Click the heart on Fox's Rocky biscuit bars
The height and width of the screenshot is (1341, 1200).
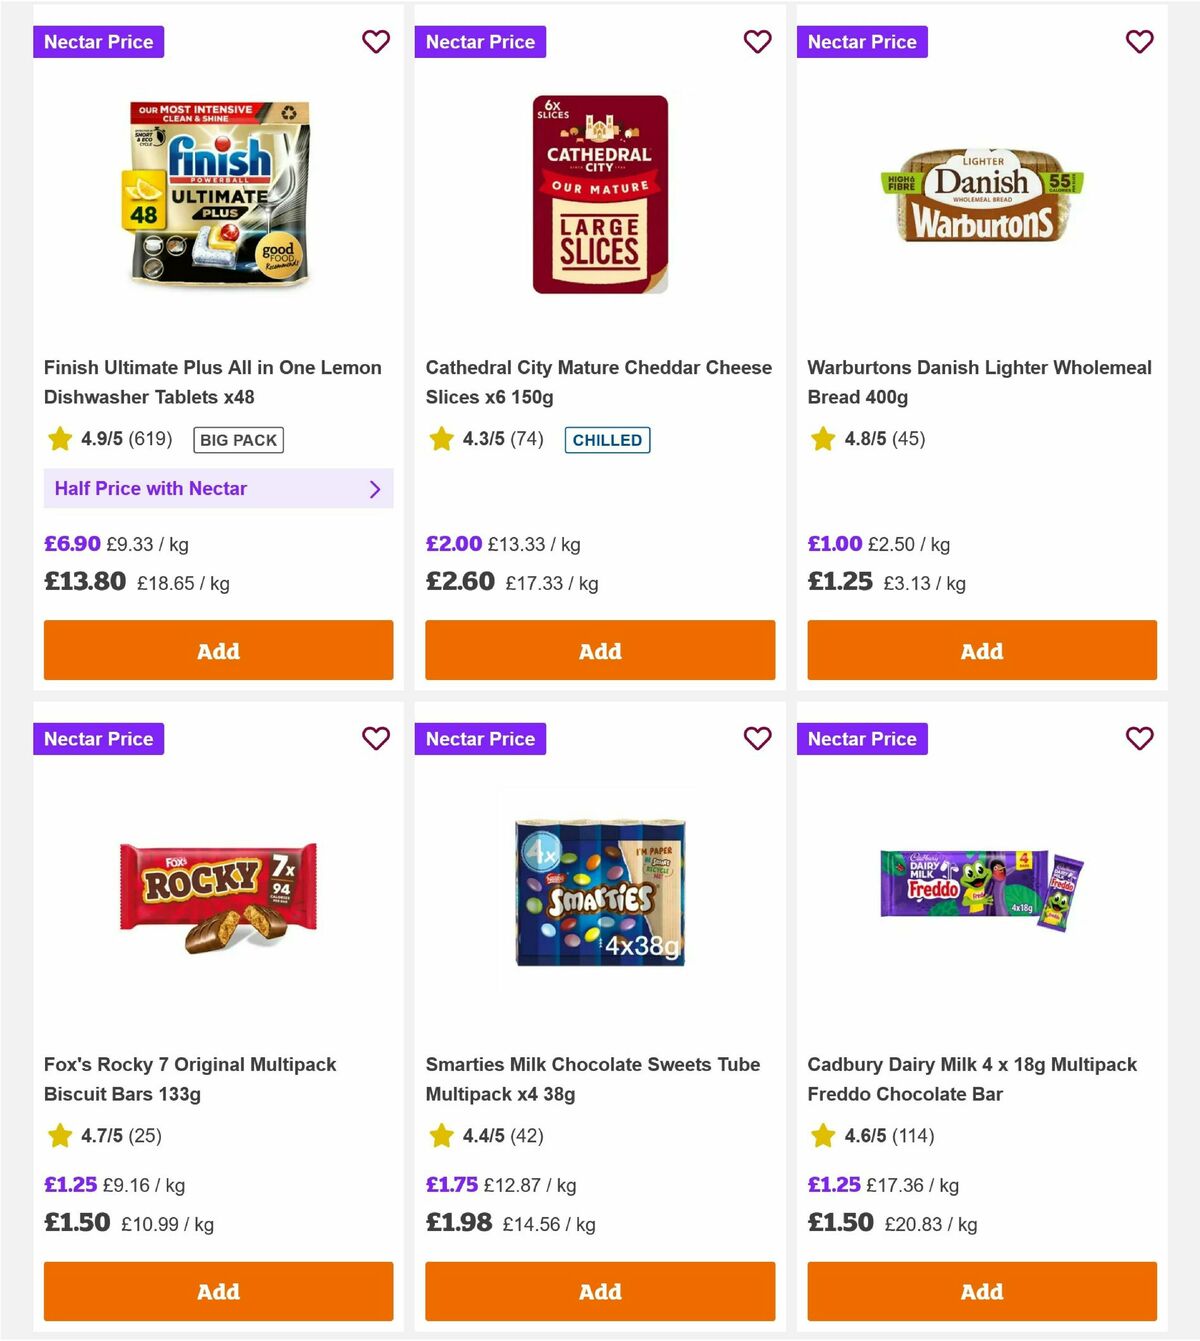click(x=376, y=739)
